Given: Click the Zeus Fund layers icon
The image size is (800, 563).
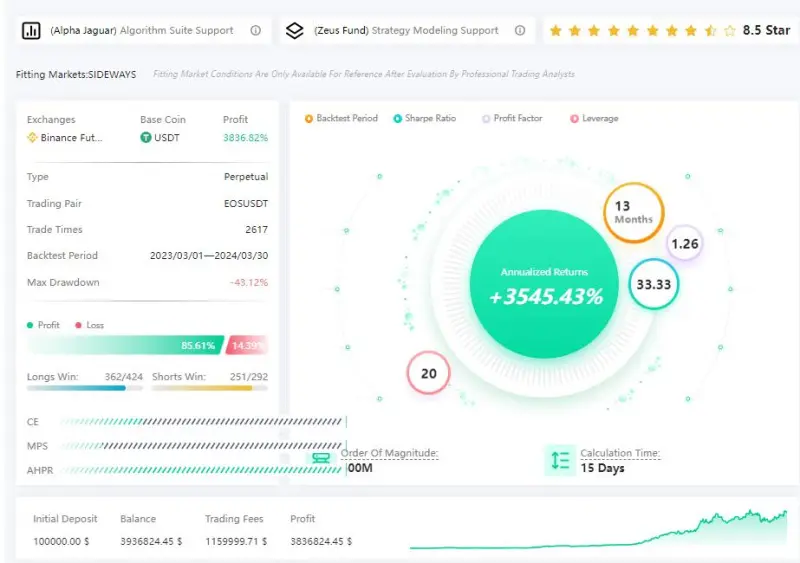Looking at the screenshot, I should click(294, 31).
